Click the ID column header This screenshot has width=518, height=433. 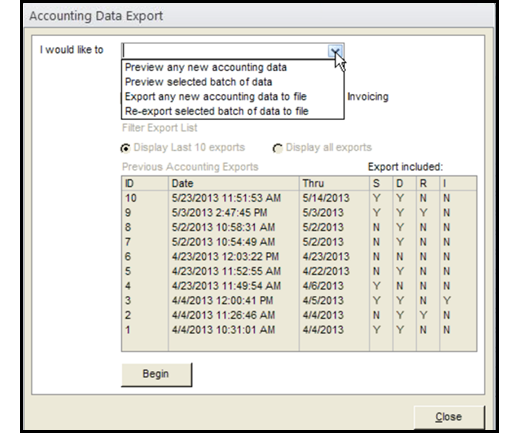pyautogui.click(x=145, y=184)
